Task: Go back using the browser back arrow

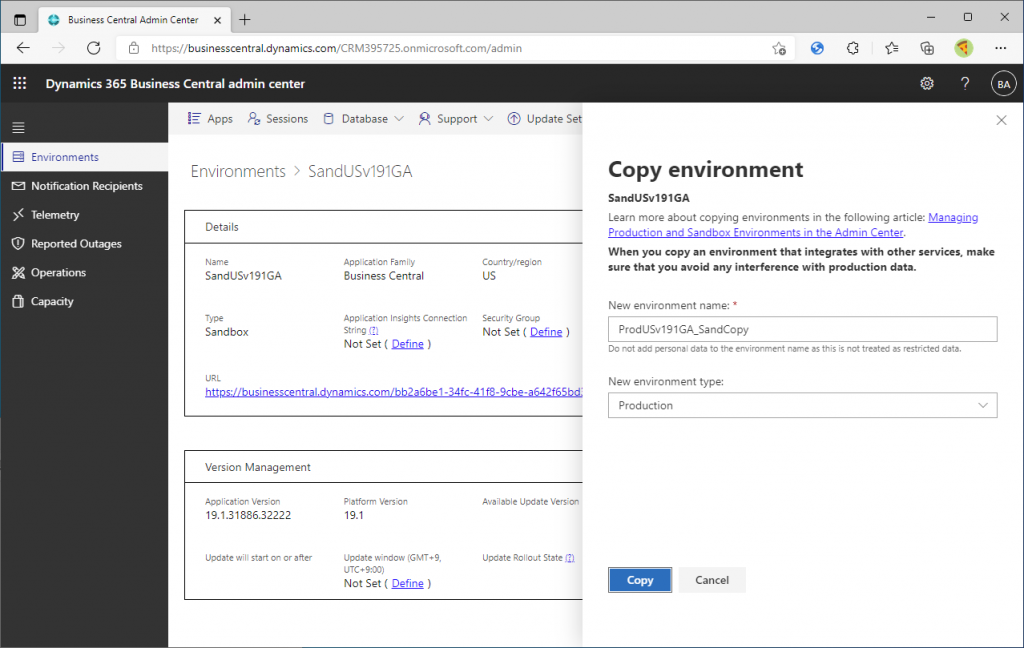Action: coord(24,48)
